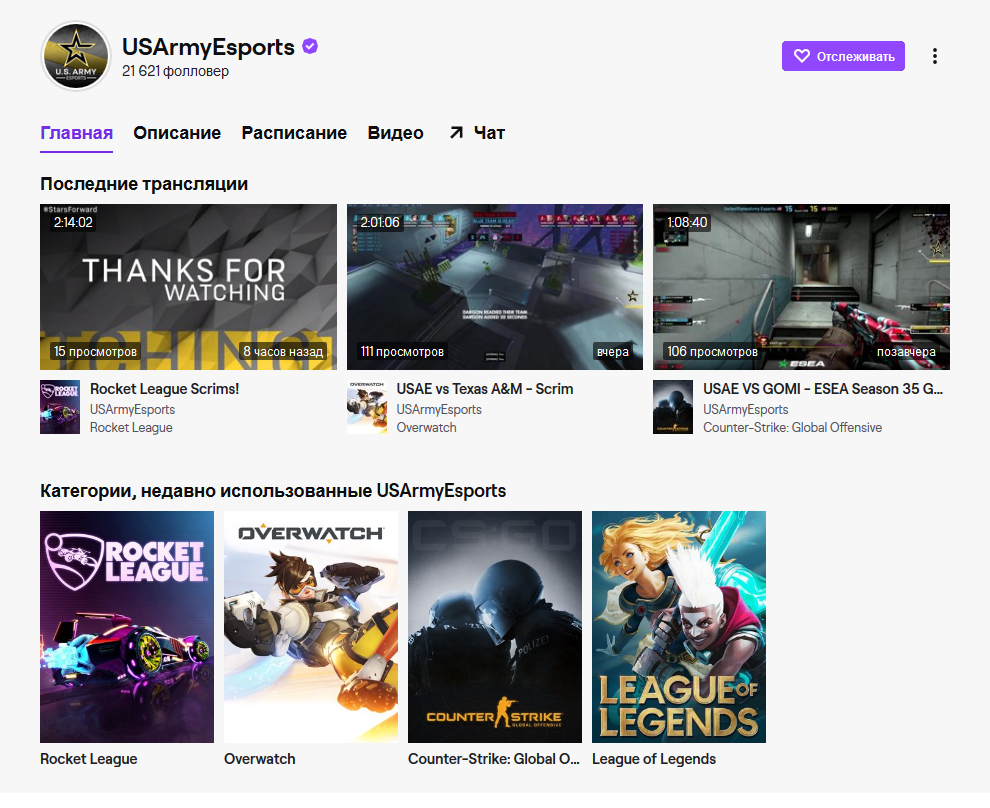Open the USAE vs Texas A&M - Scrim title
The height and width of the screenshot is (808, 990).
[x=485, y=389]
